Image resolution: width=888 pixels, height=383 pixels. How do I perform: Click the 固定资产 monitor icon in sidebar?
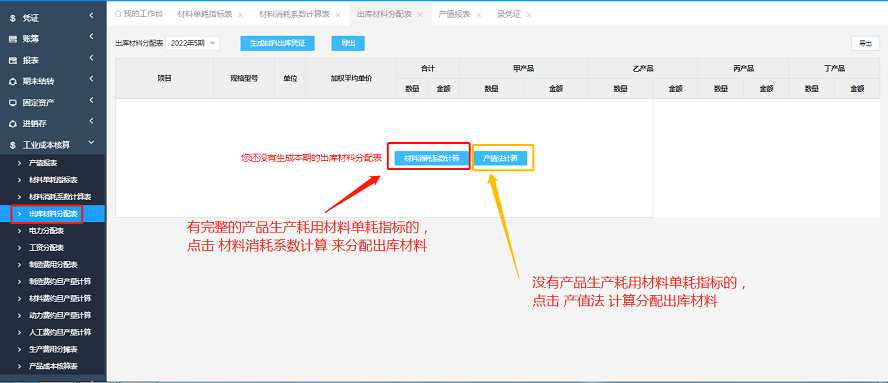click(12, 103)
